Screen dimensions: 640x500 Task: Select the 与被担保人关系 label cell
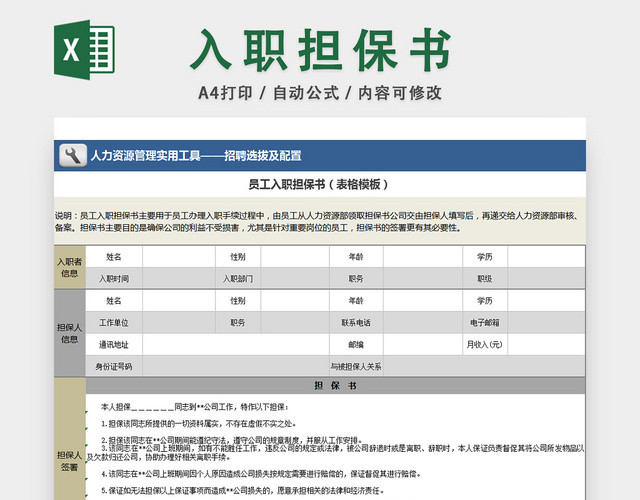click(x=356, y=367)
